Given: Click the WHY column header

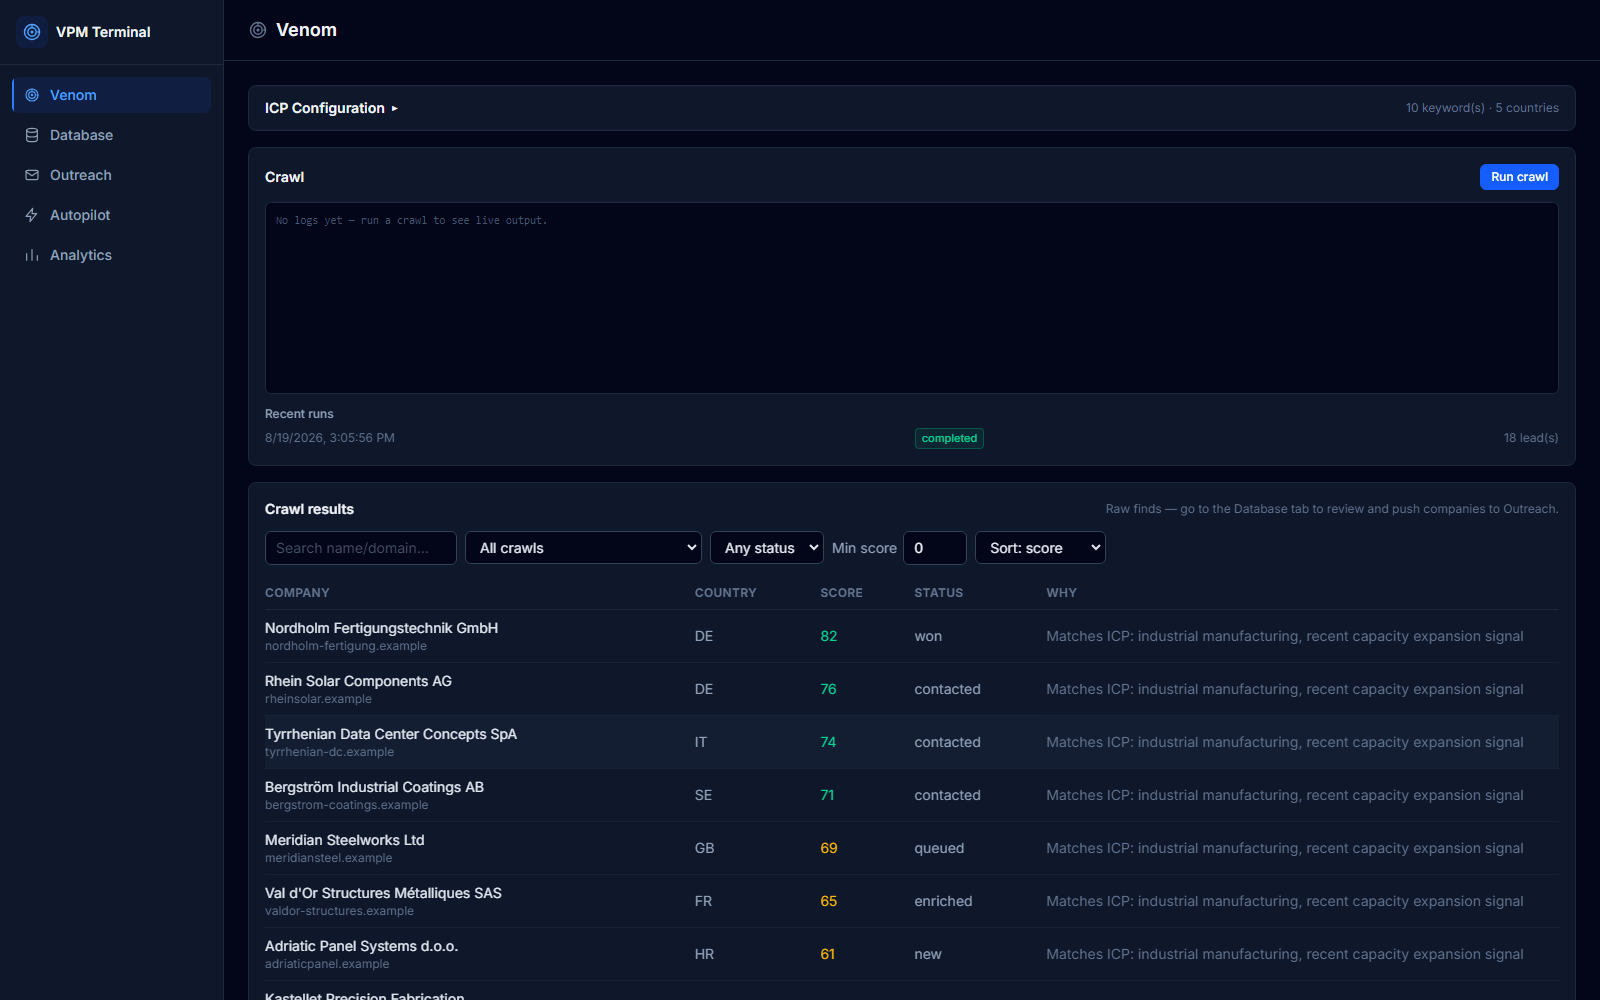Looking at the screenshot, I should 1062,593.
